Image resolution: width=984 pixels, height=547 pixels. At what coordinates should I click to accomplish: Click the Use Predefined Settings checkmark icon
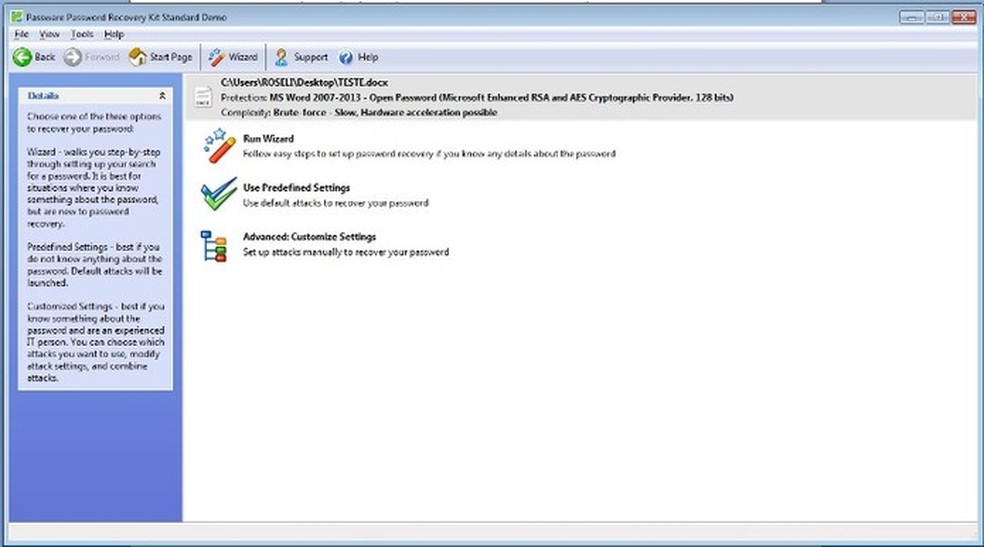click(x=218, y=194)
